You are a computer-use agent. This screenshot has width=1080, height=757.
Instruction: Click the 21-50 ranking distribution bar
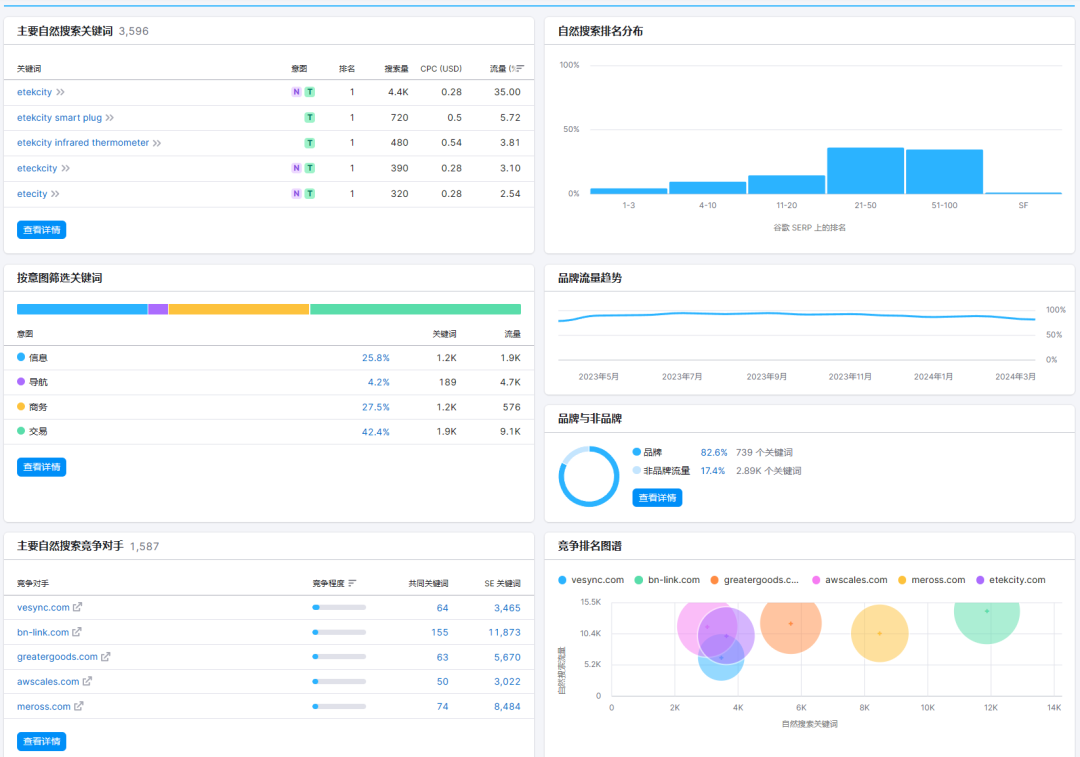tap(865, 171)
